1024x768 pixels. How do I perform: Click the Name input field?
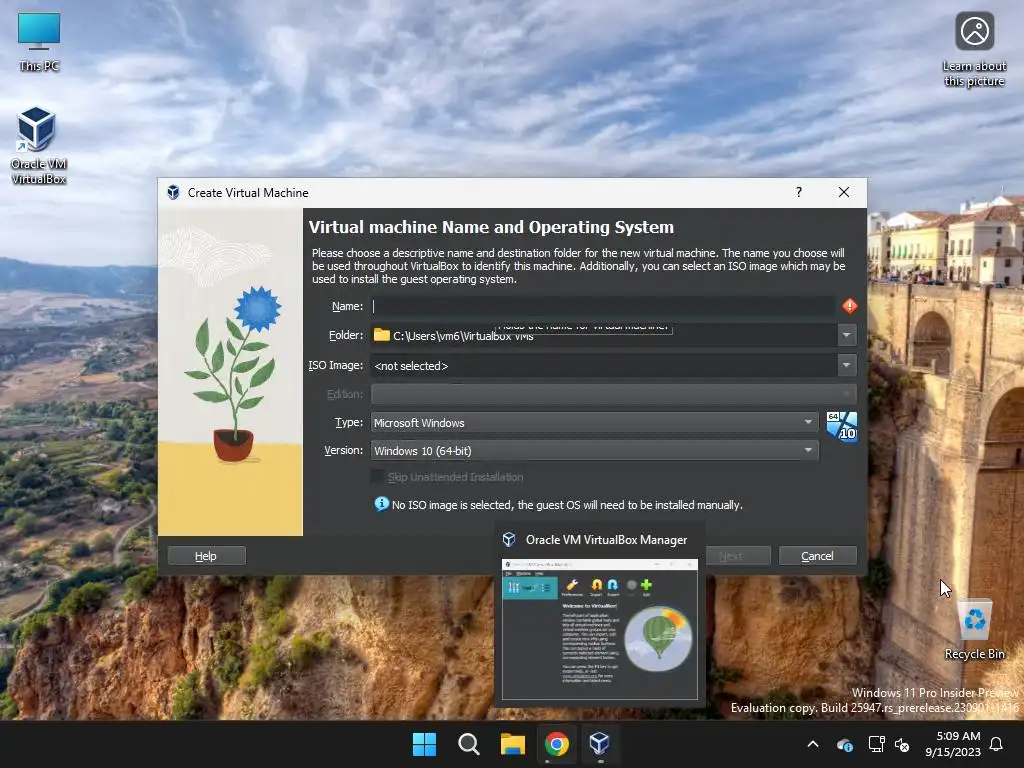click(603, 306)
